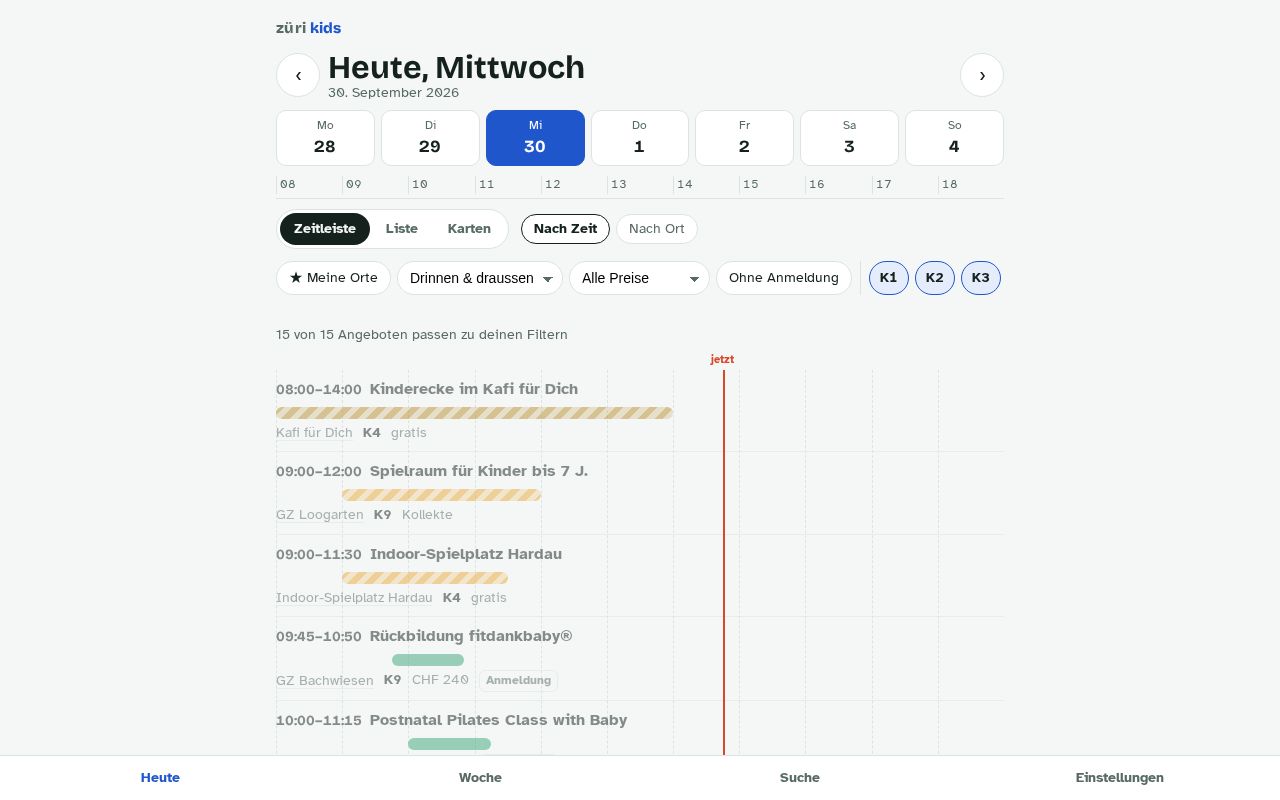Click the Kinderecke 08:00–14:00 timeline bar
Screen dimensions: 1280x800
tap(474, 413)
